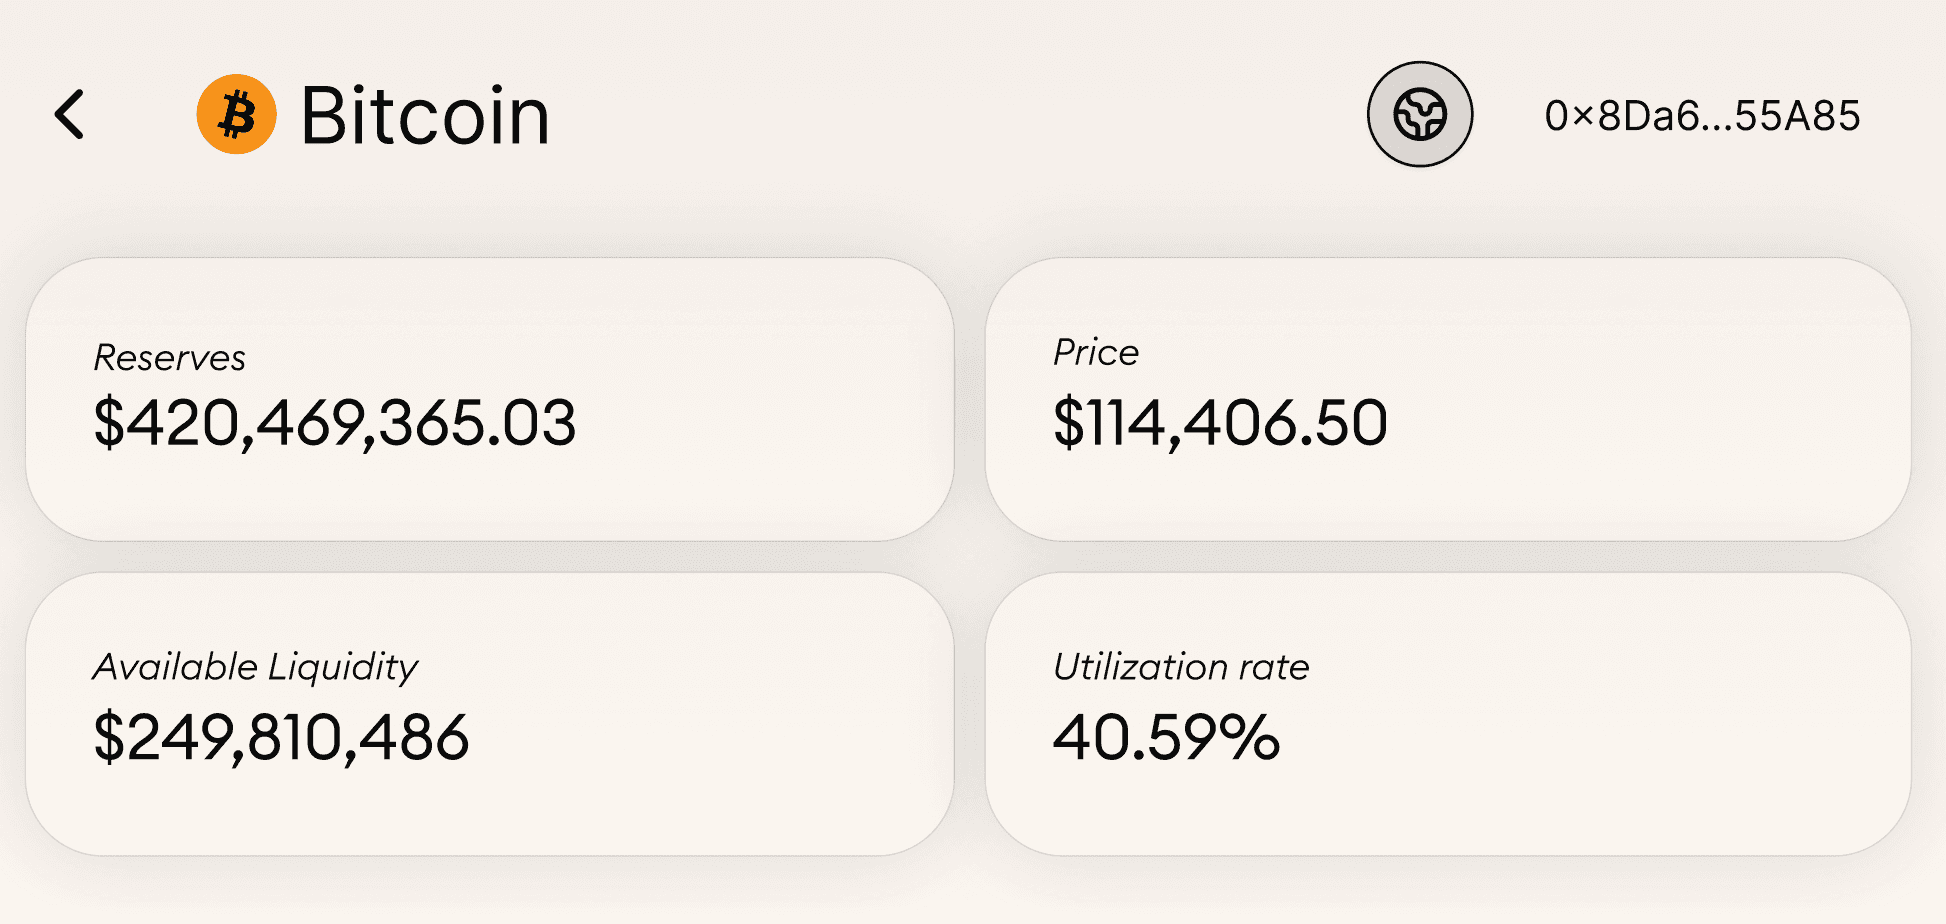Select the Bitcoin page title
This screenshot has width=1946, height=924.
[x=425, y=116]
